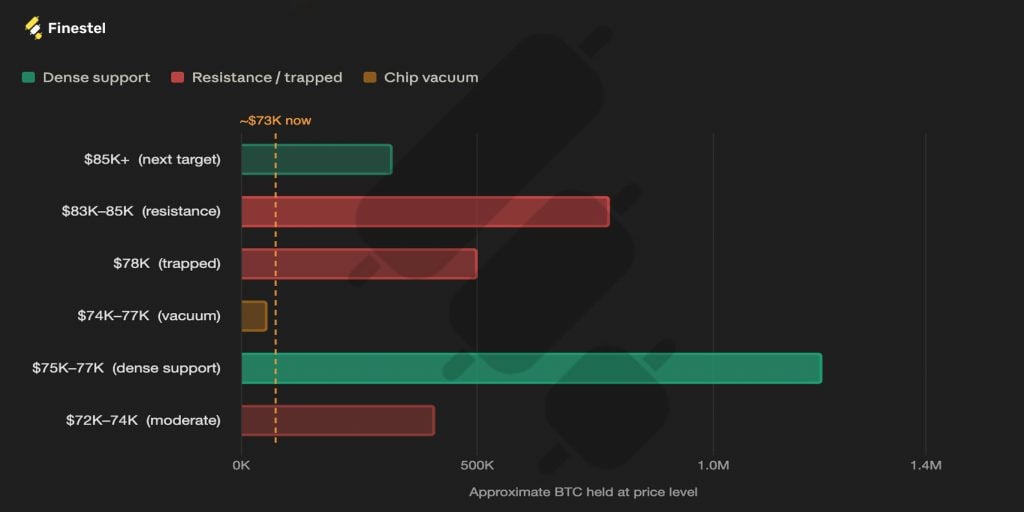Select the $78K trapped bar

pyautogui.click(x=359, y=264)
